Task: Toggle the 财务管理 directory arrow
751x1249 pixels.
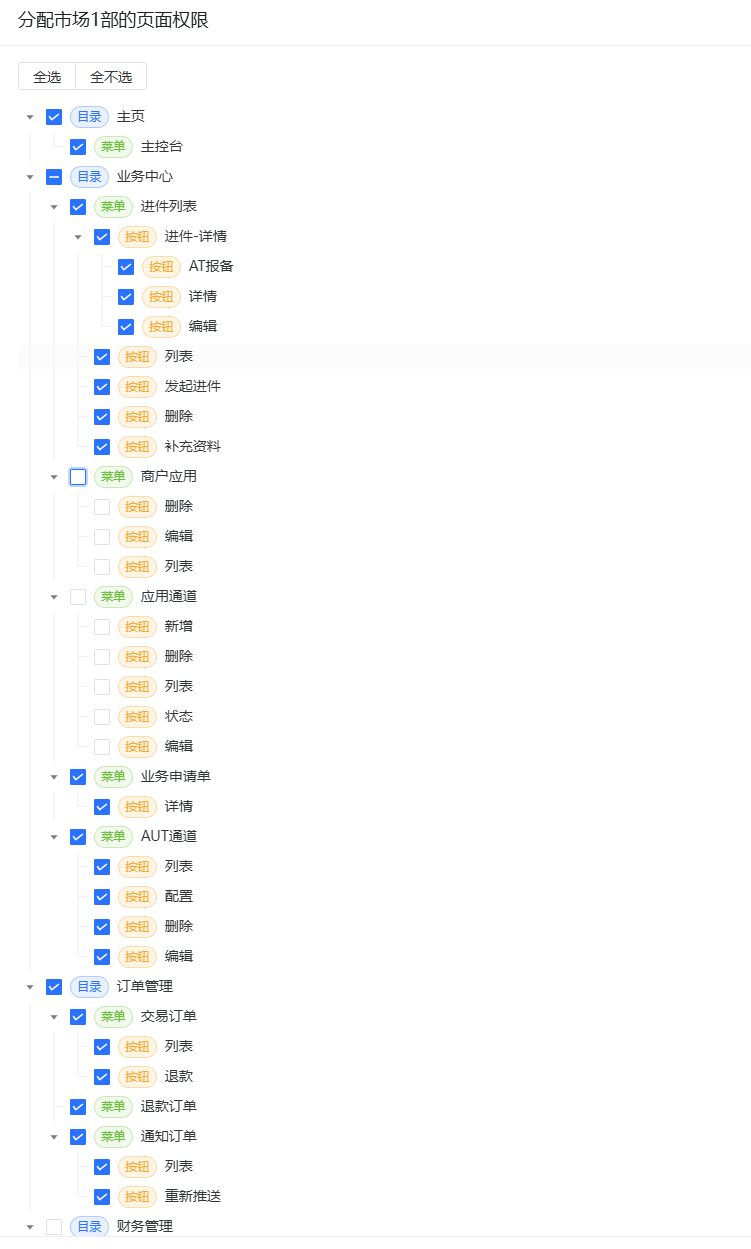Action: tap(30, 1227)
